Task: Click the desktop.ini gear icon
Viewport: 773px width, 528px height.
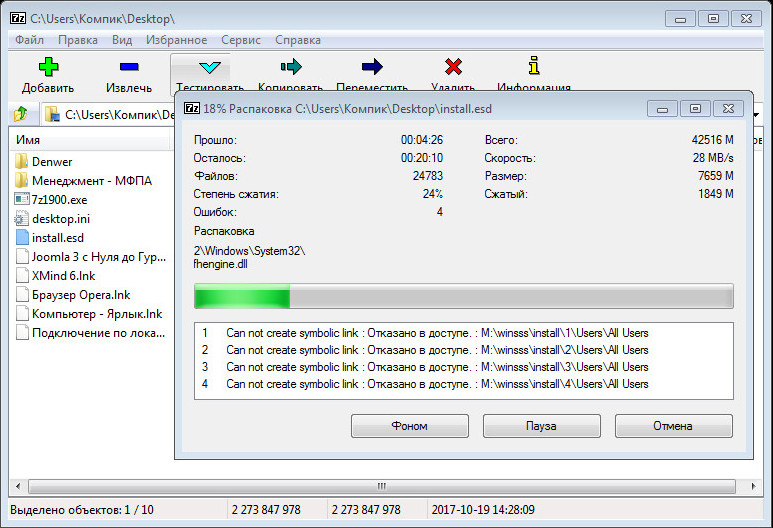Action: 21,218
